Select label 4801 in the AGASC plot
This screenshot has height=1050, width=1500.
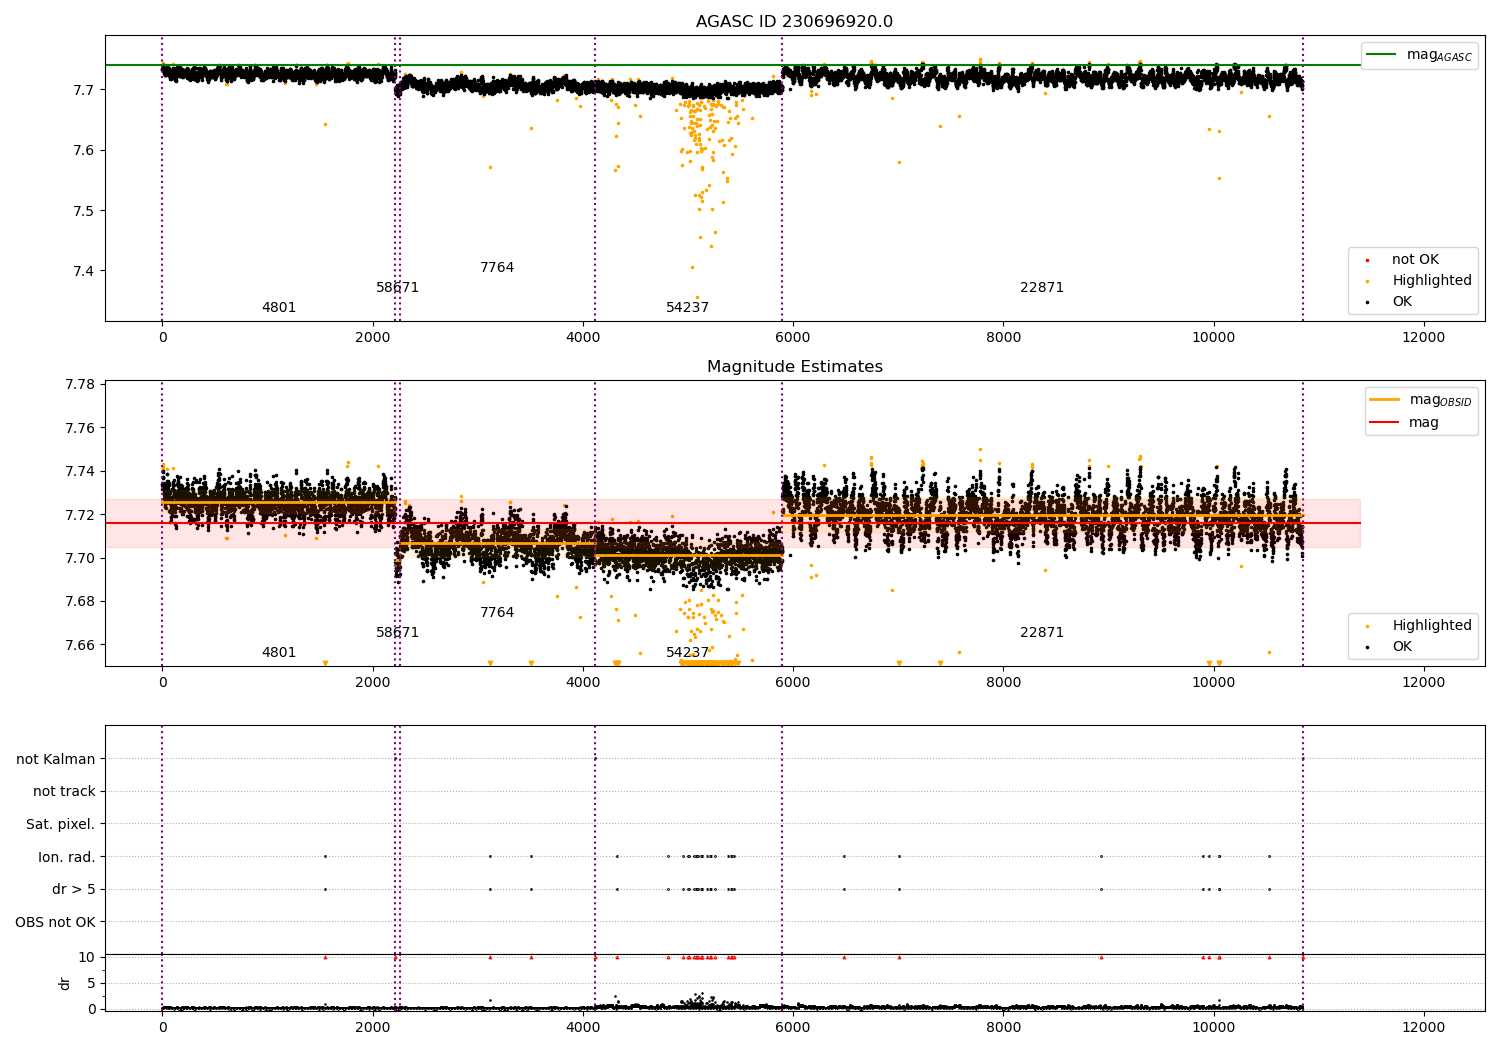pyautogui.click(x=279, y=308)
